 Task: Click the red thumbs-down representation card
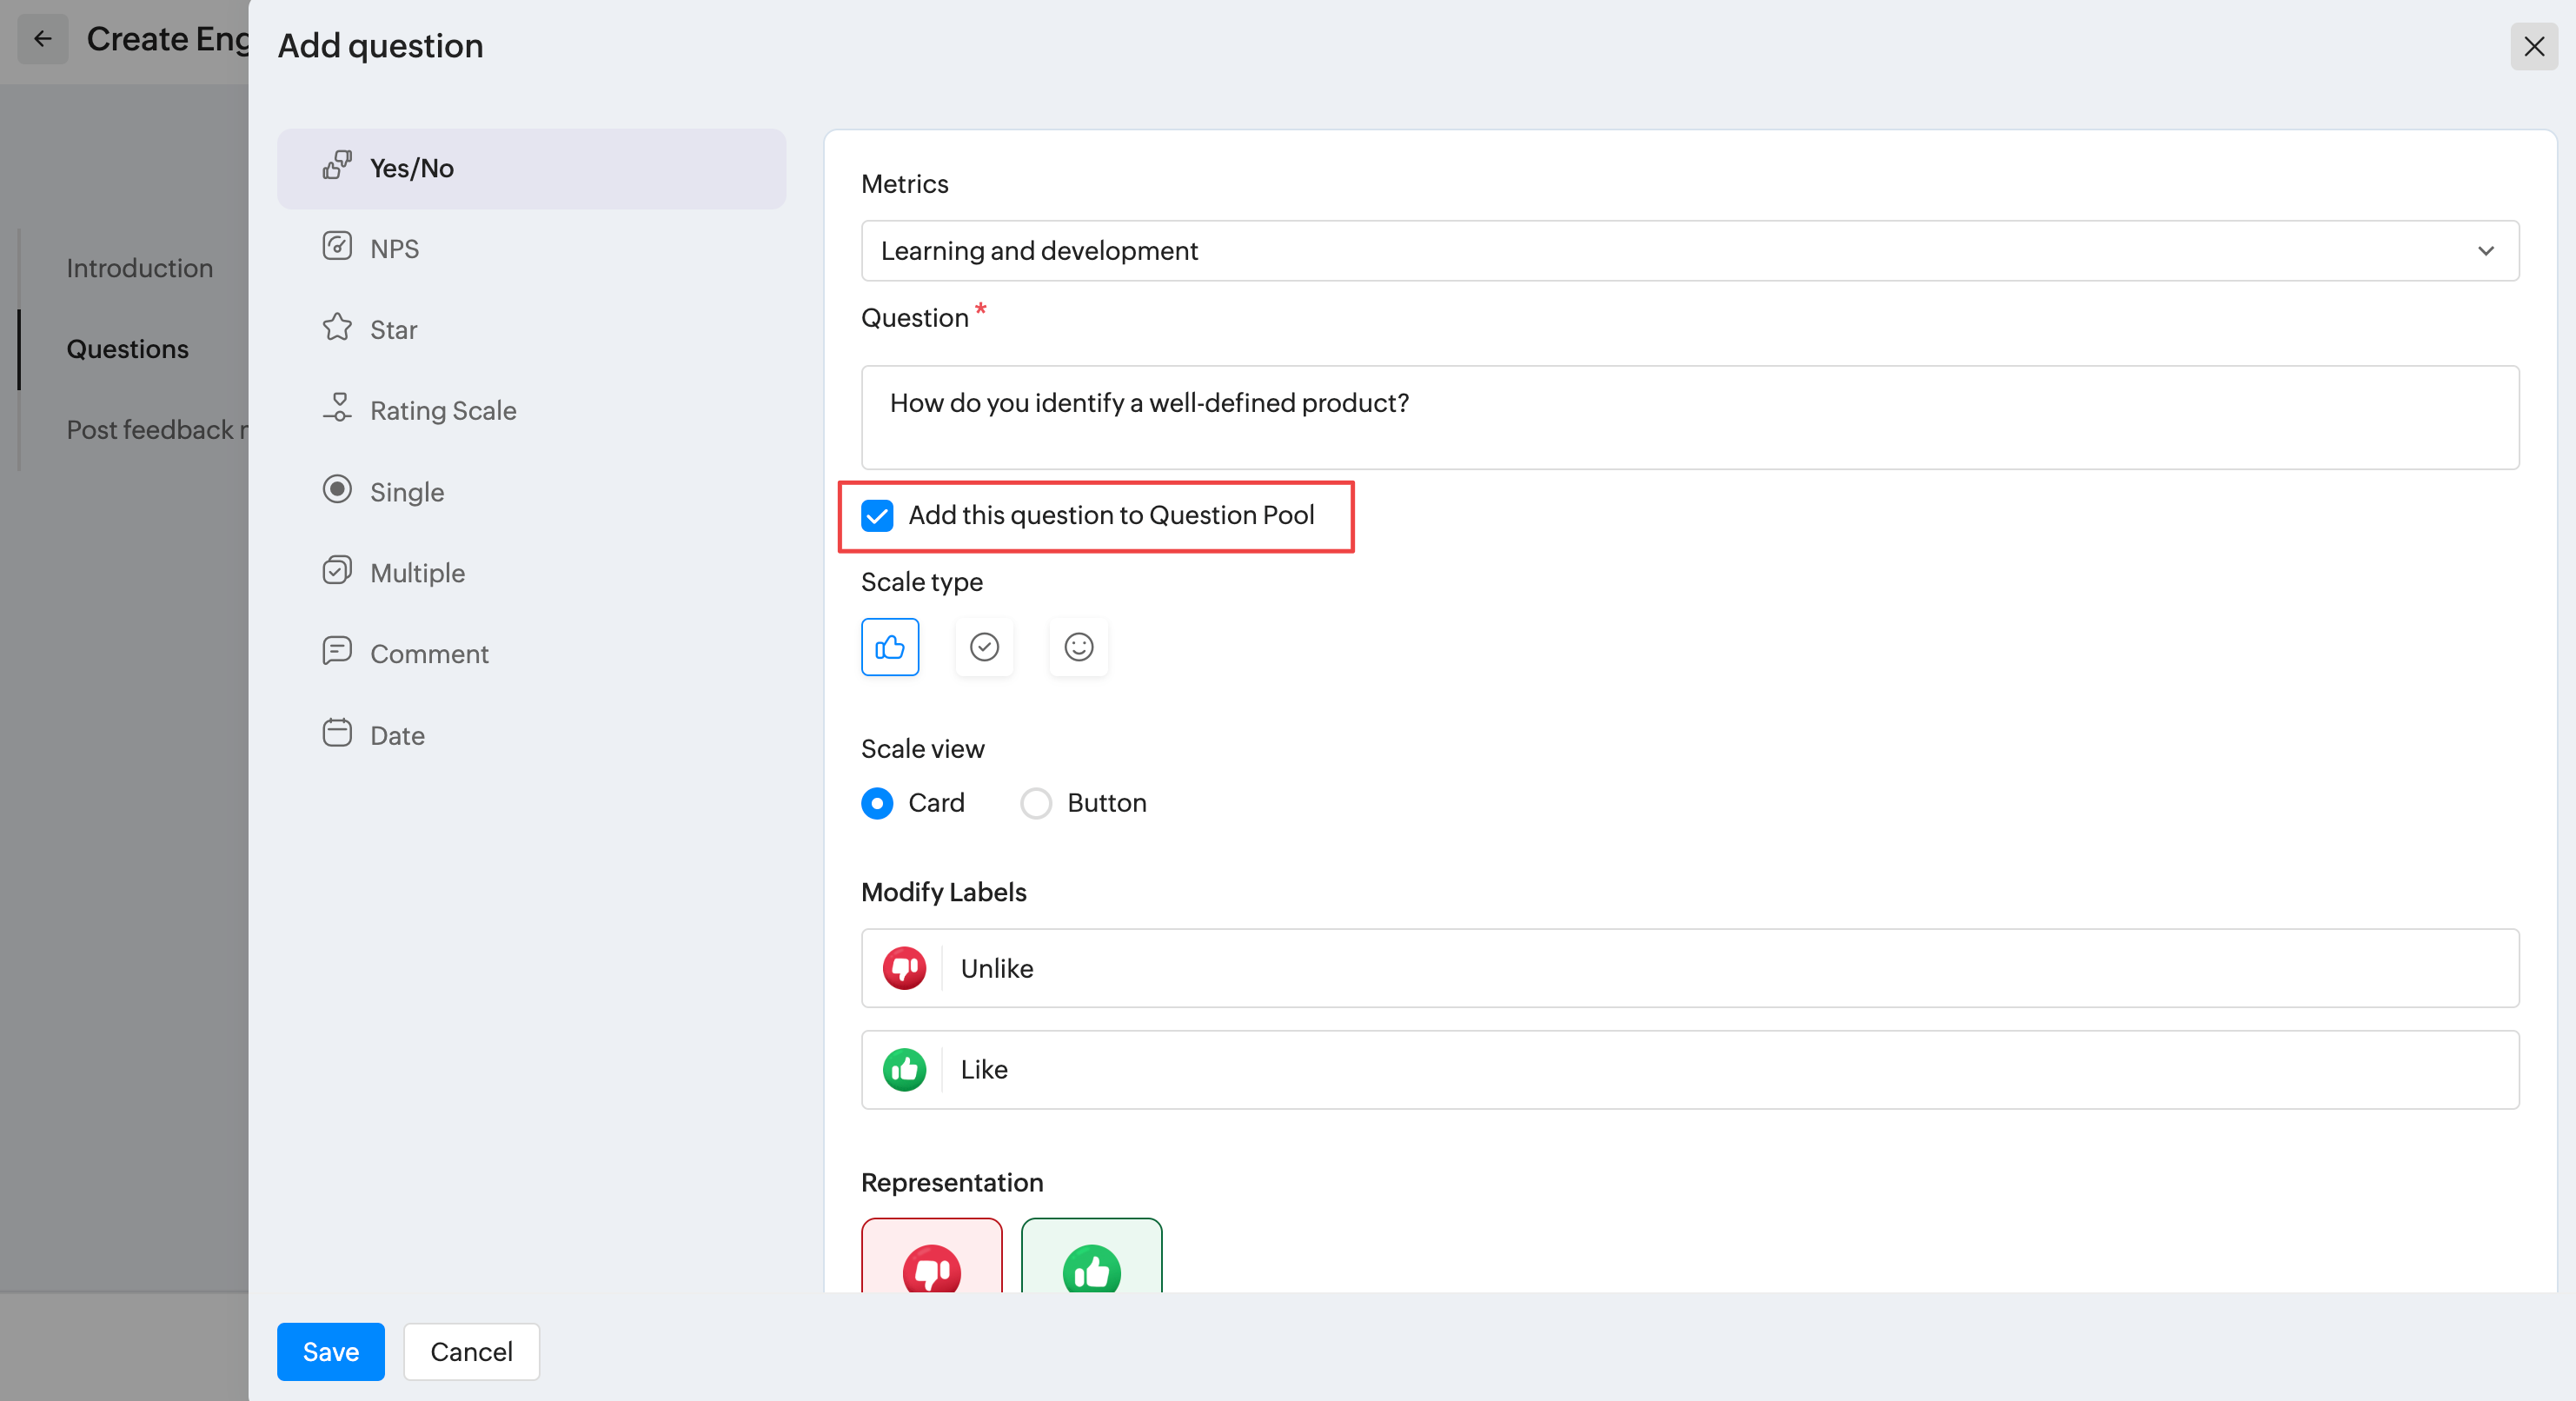(931, 1256)
